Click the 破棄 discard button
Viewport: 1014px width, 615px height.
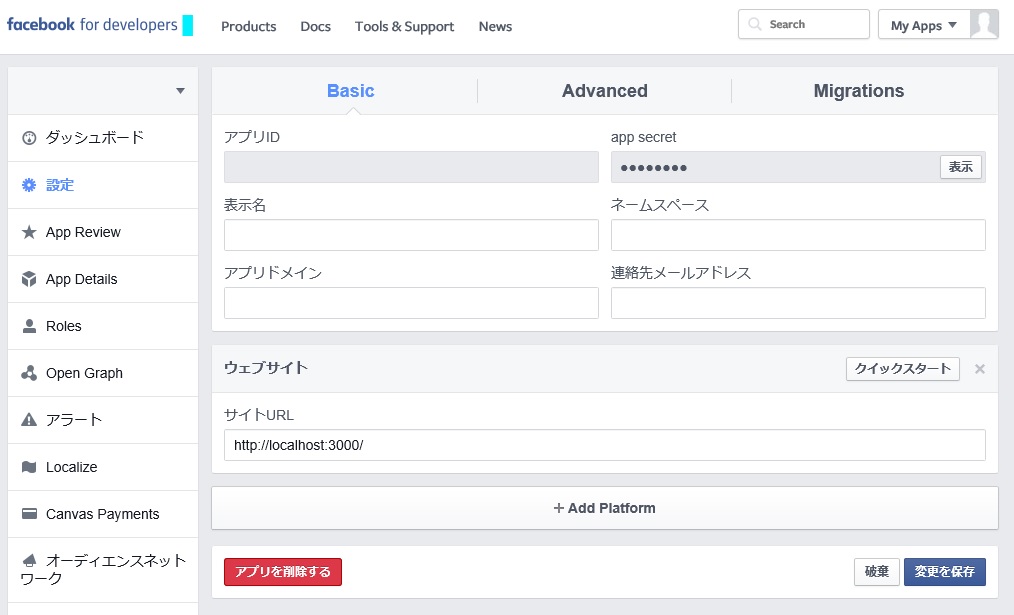[876, 572]
